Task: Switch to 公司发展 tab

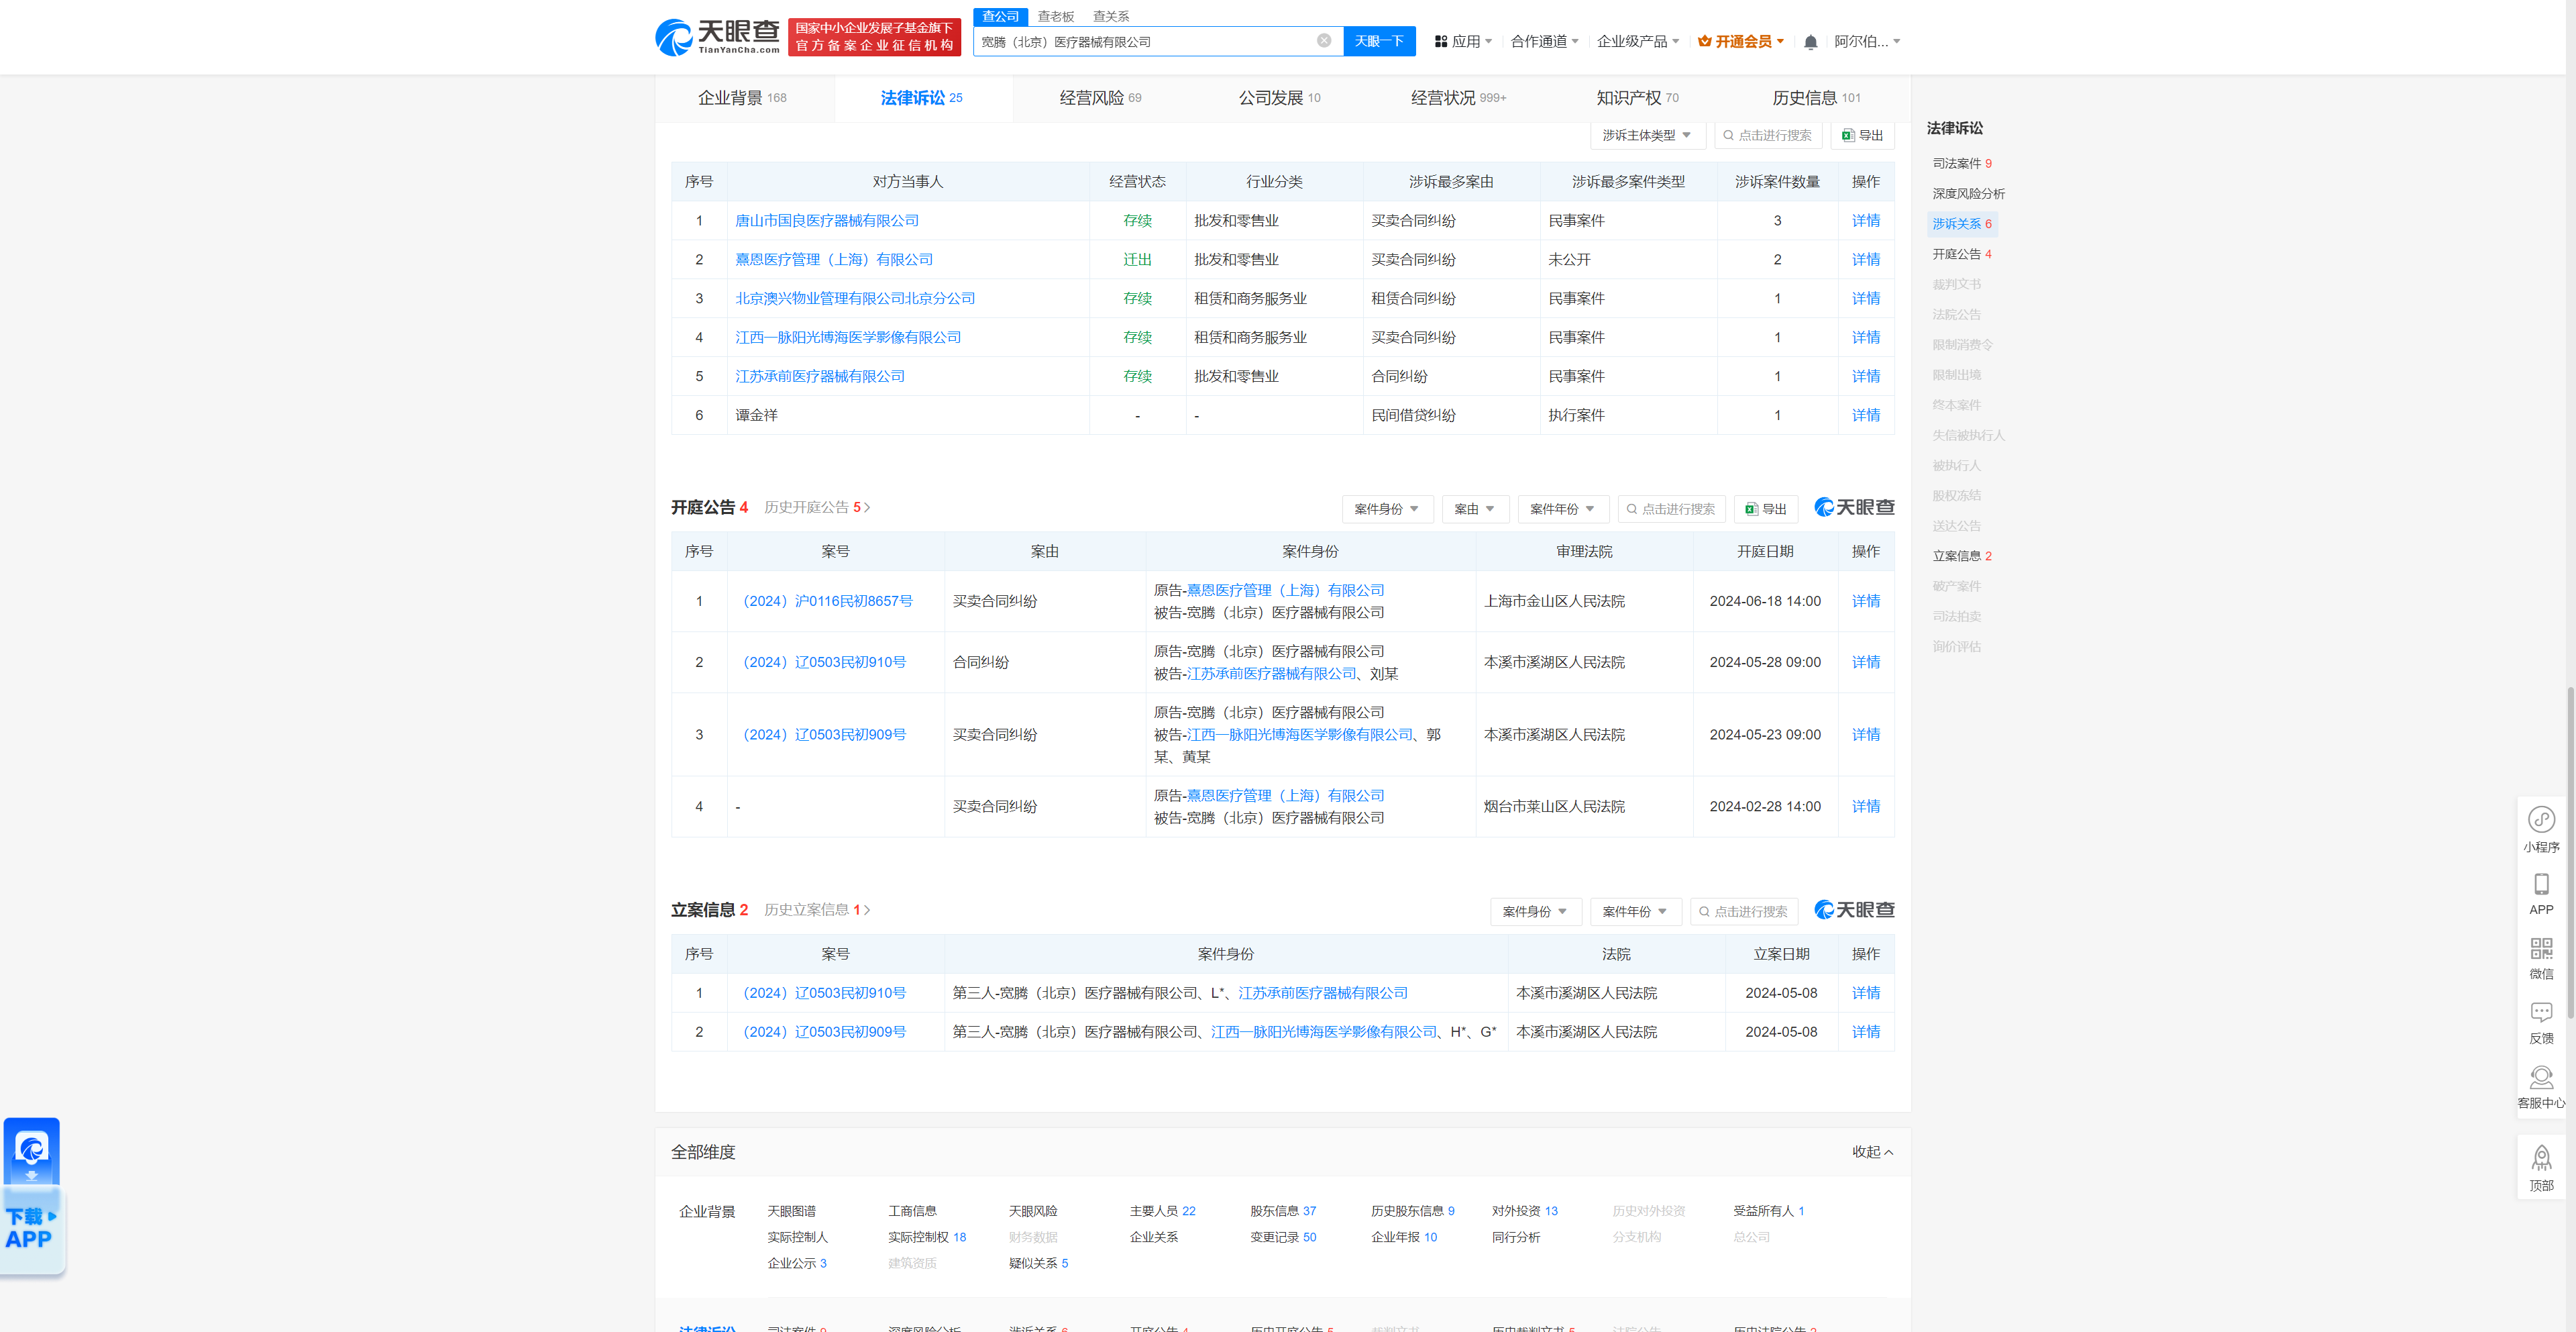Action: 1279,98
